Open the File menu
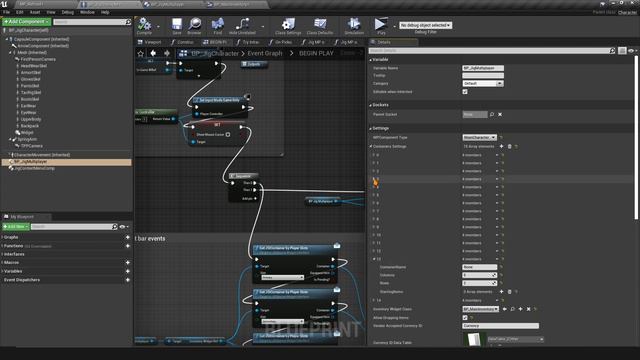Viewport: 640px width, 360px height. coord(7,12)
